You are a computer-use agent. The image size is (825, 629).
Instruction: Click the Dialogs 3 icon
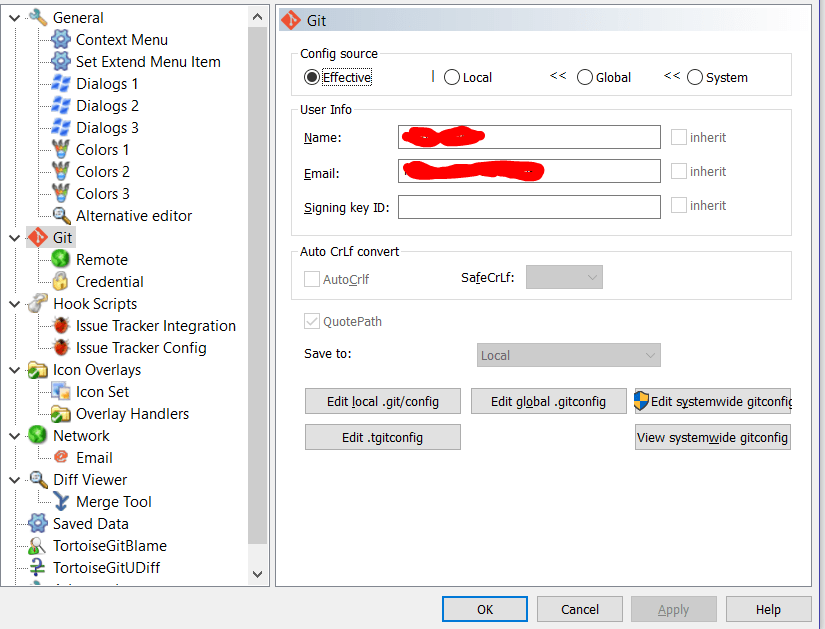[x=61, y=127]
